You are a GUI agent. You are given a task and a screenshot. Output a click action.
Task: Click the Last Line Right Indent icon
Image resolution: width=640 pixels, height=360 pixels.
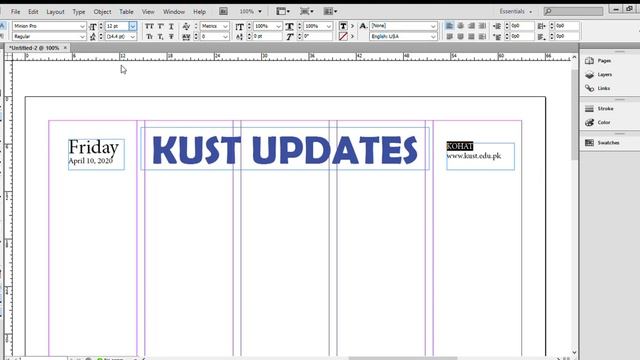click(542, 37)
